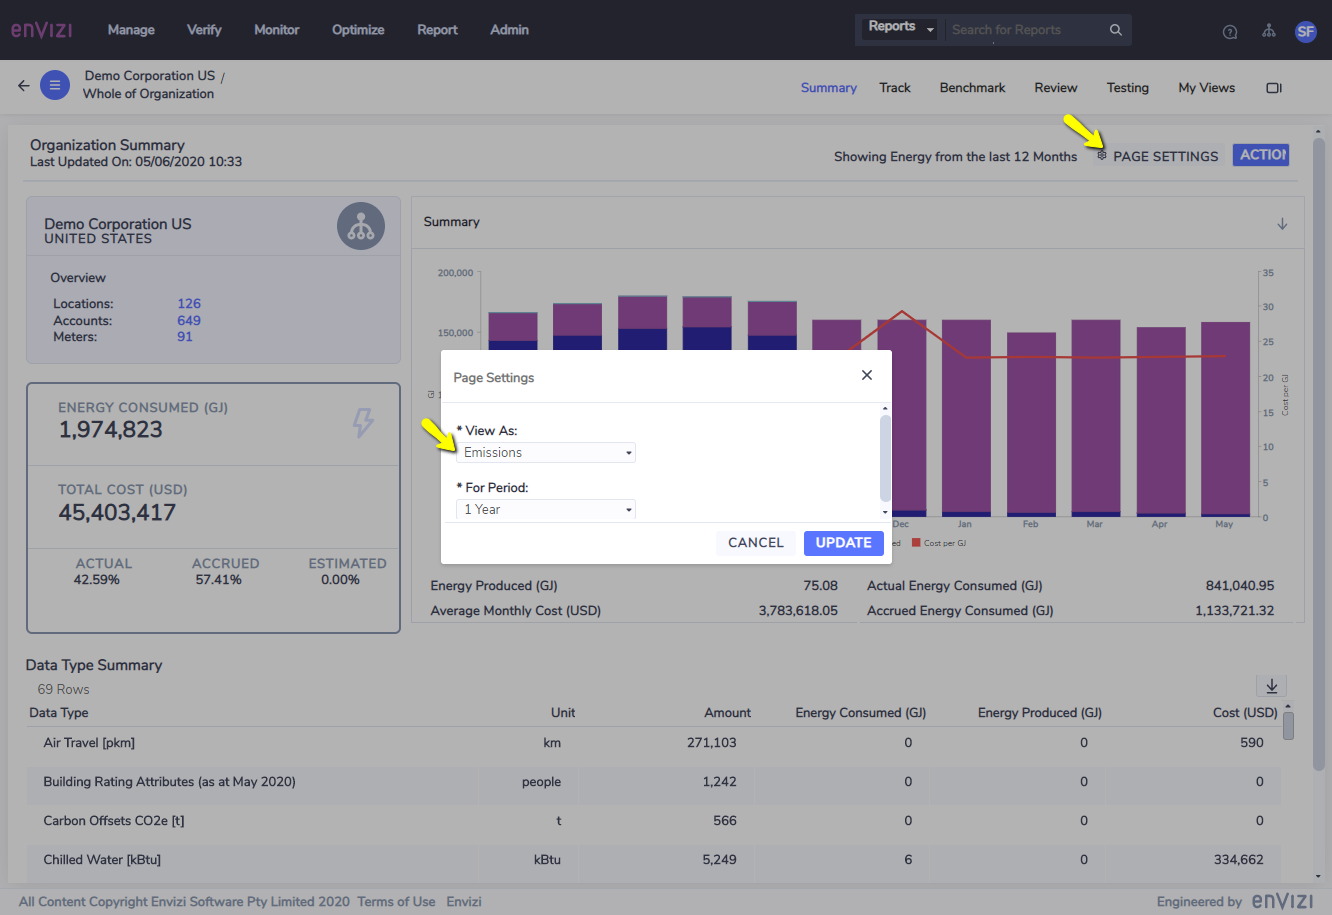Switch to the Review tab
The height and width of the screenshot is (915, 1332).
[x=1056, y=88]
